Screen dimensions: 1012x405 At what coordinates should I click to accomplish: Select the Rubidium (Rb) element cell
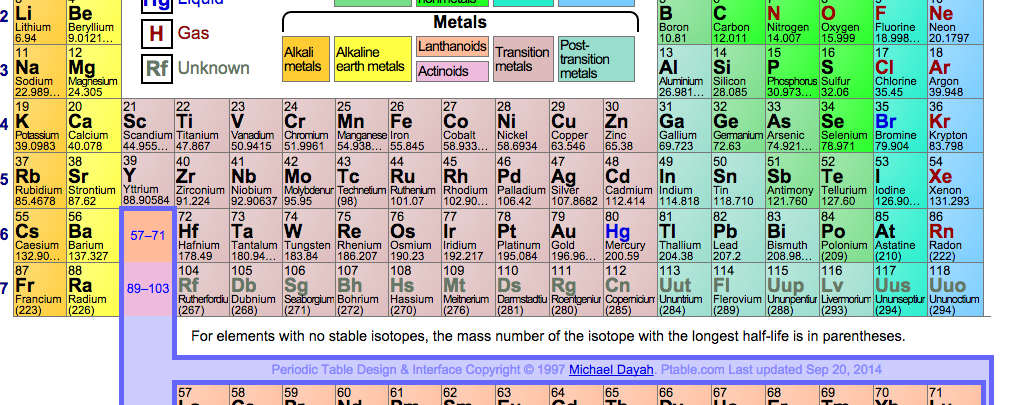40,181
